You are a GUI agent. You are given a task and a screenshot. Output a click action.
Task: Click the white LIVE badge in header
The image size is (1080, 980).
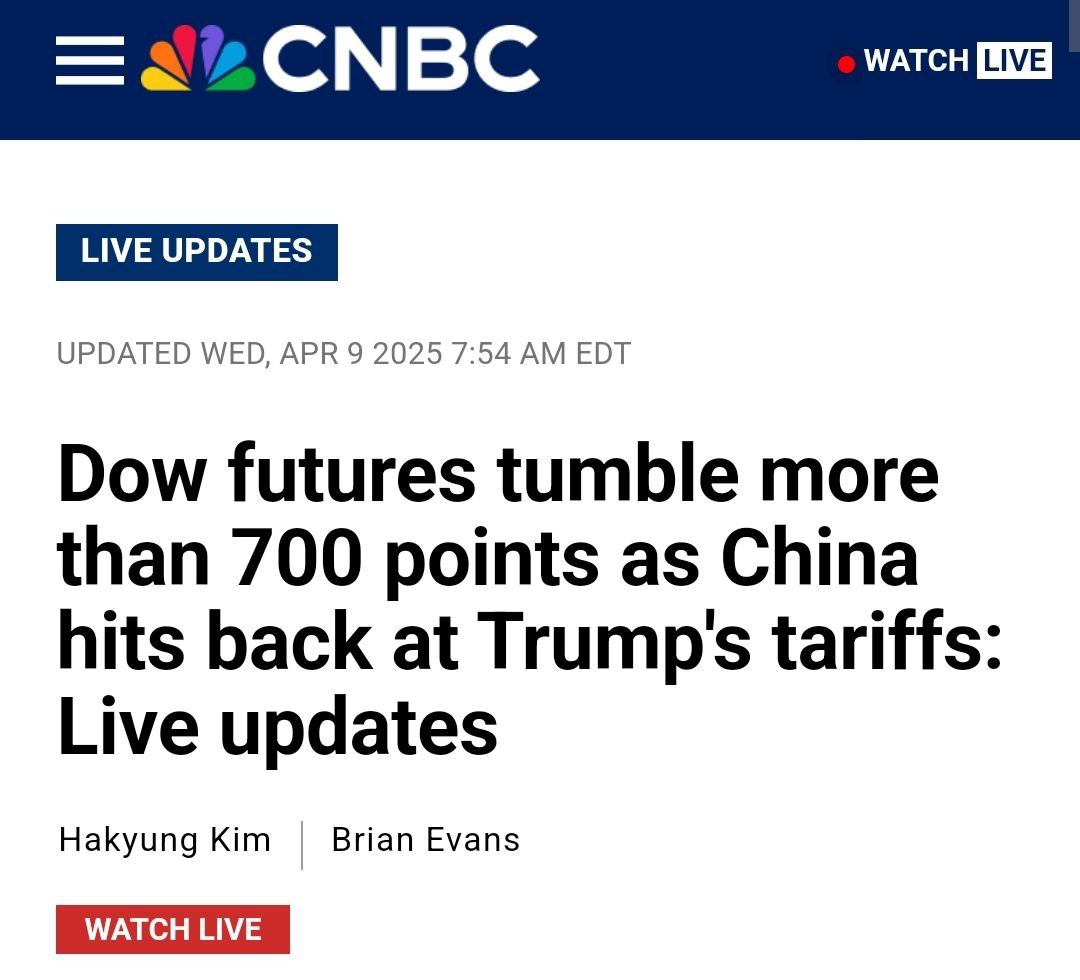1013,61
